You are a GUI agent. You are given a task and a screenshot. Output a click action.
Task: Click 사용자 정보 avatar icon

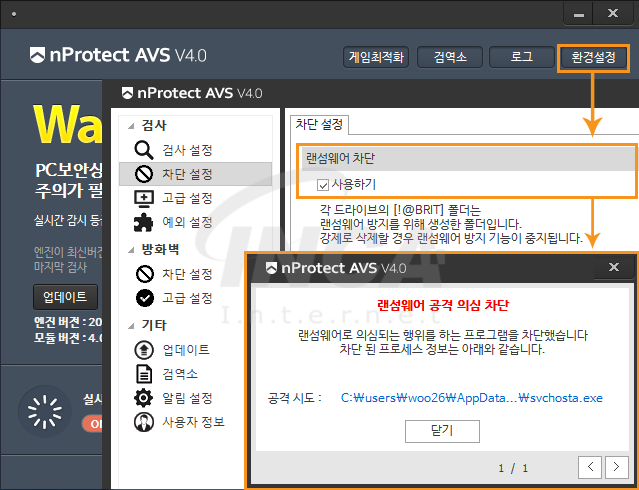144,422
